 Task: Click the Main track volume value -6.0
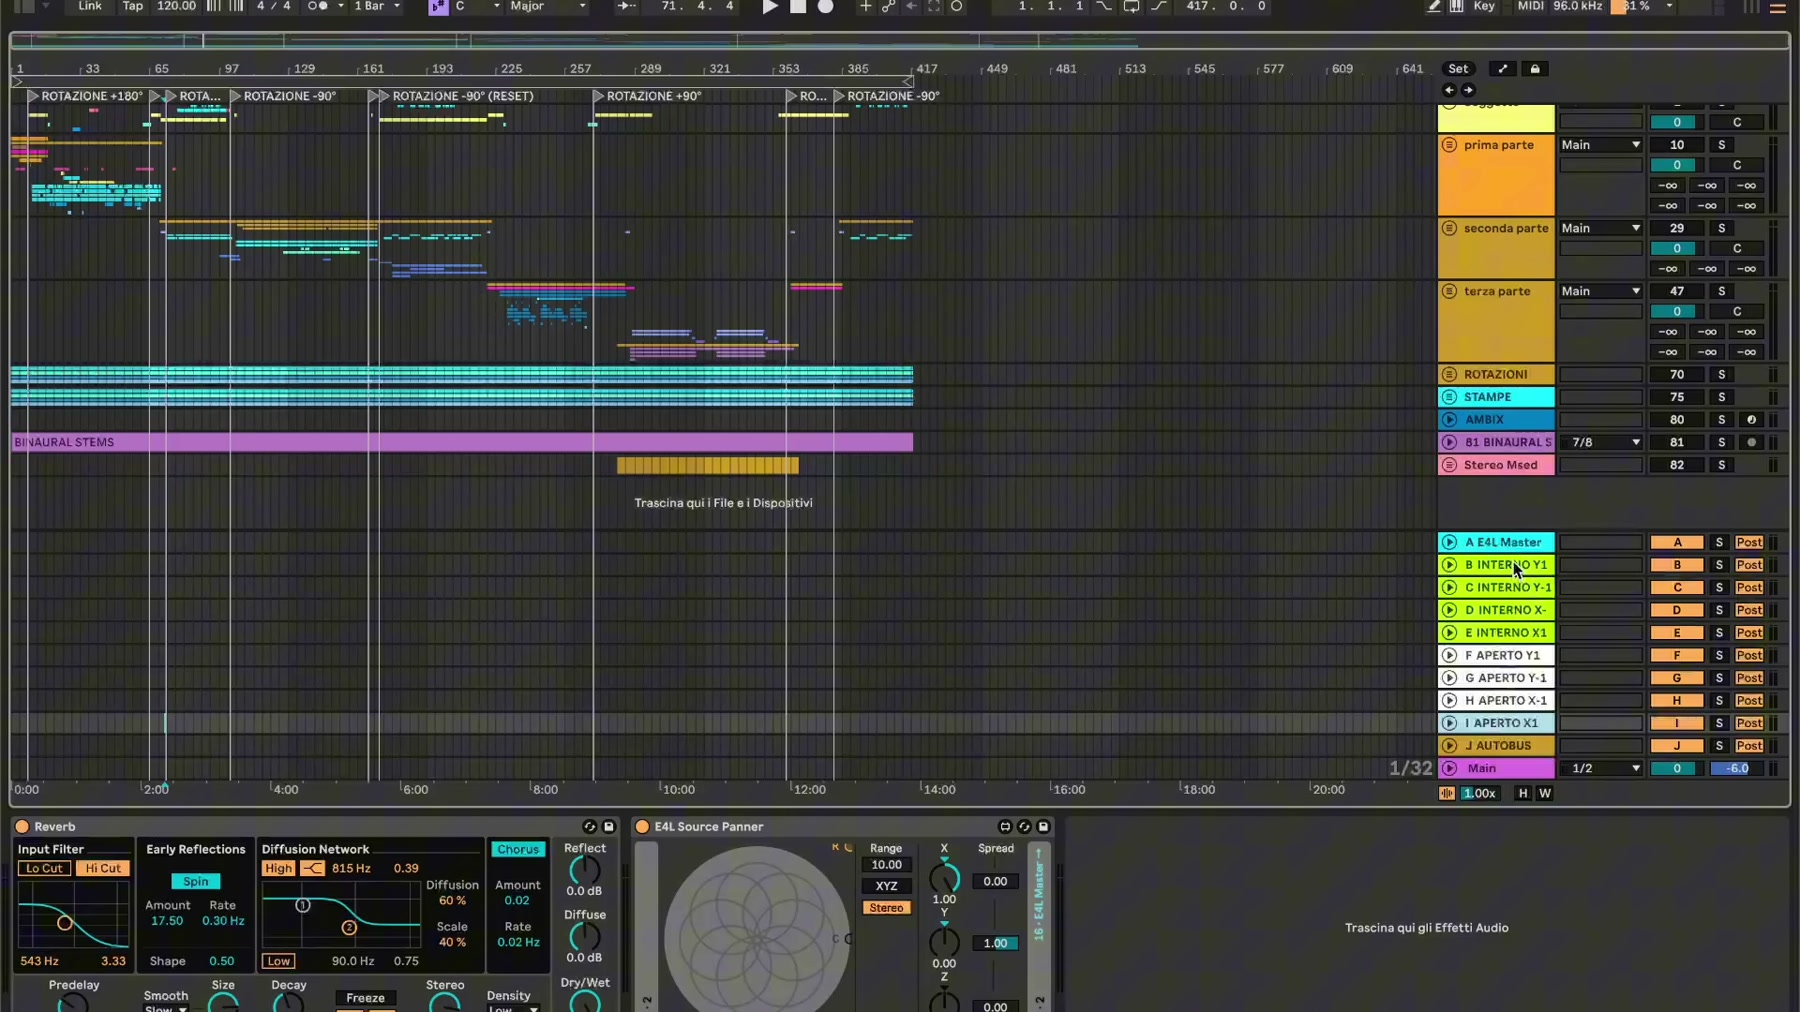pyautogui.click(x=1737, y=769)
